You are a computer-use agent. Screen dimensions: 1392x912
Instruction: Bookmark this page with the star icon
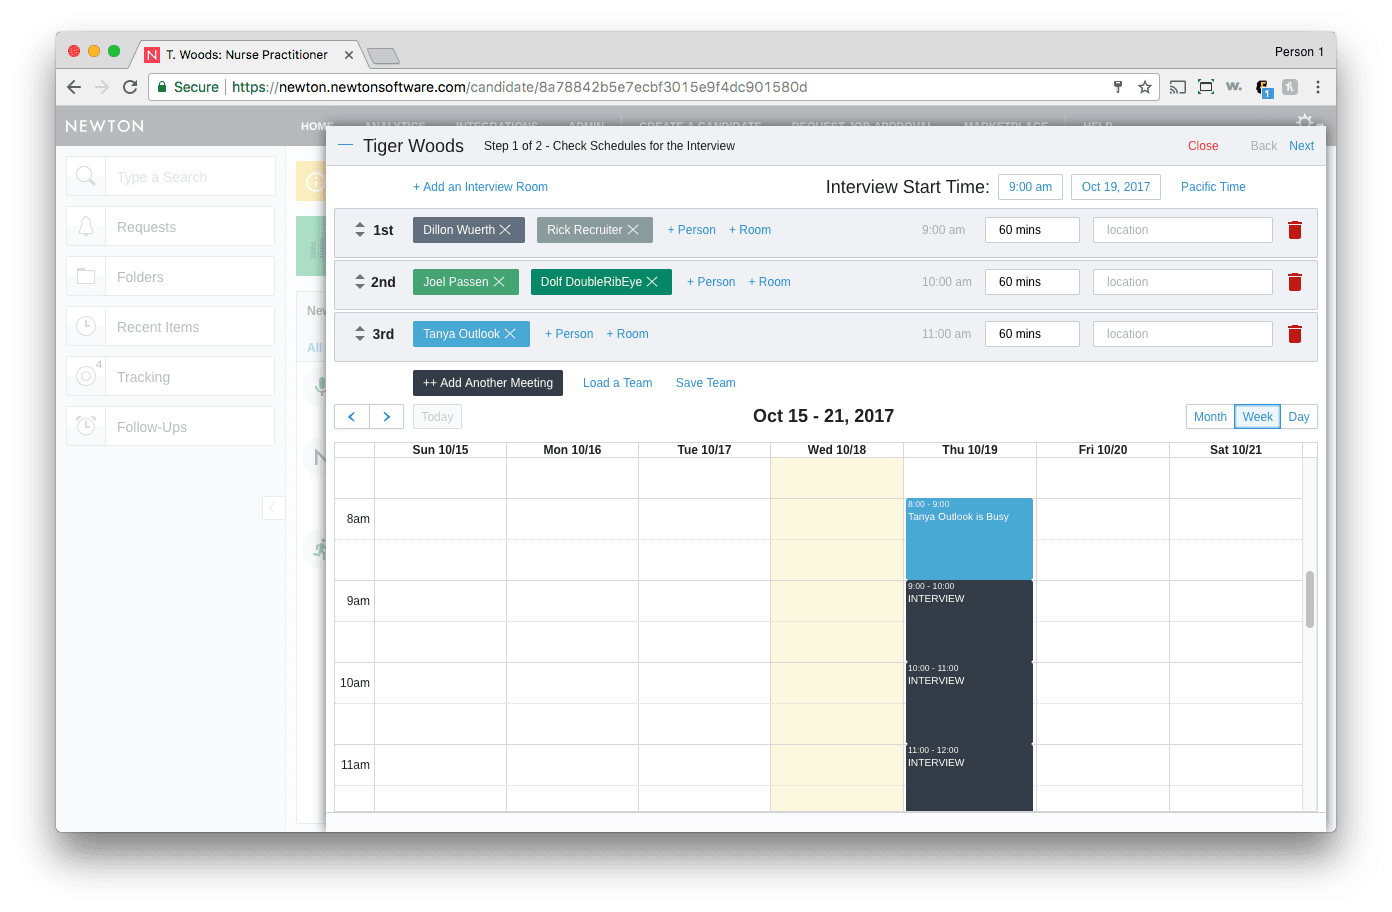pos(1145,87)
